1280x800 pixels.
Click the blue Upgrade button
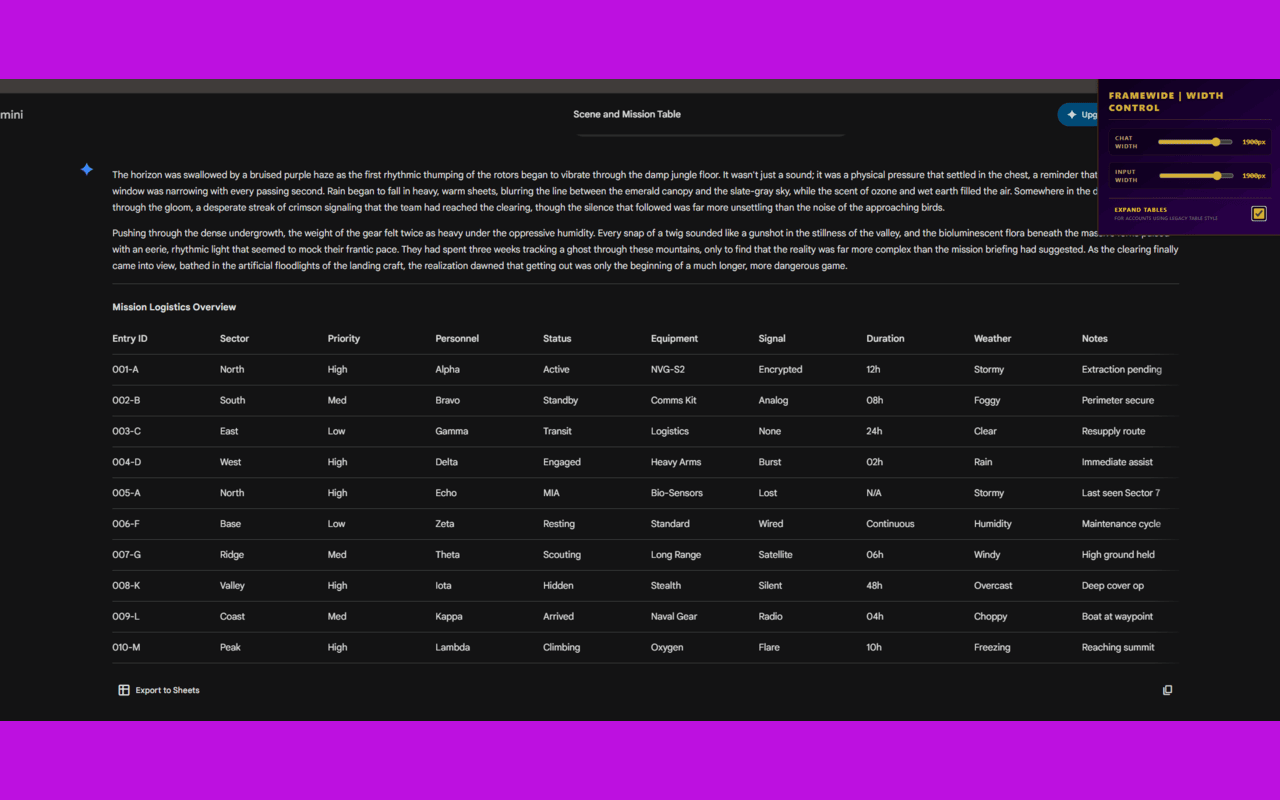(x=1078, y=115)
